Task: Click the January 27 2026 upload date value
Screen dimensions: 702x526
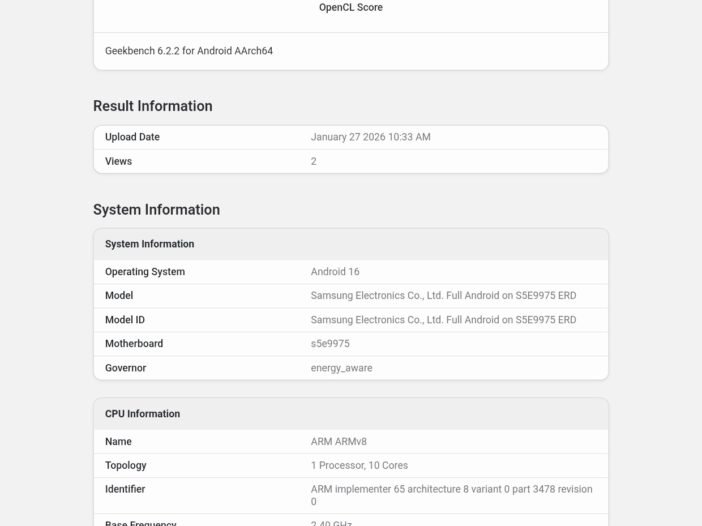Action: coord(370,137)
